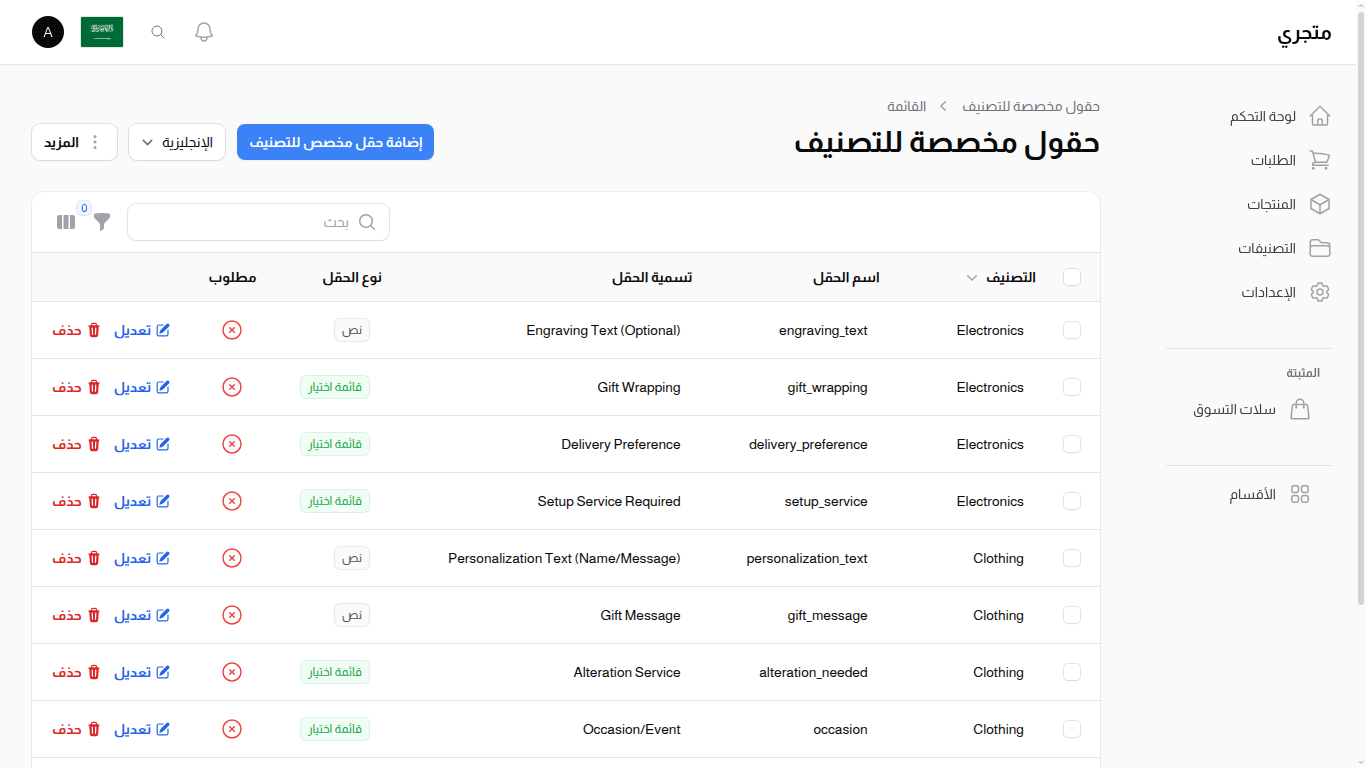Open the المزيد options menu
This screenshot has width=1366, height=768.
[x=74, y=142]
